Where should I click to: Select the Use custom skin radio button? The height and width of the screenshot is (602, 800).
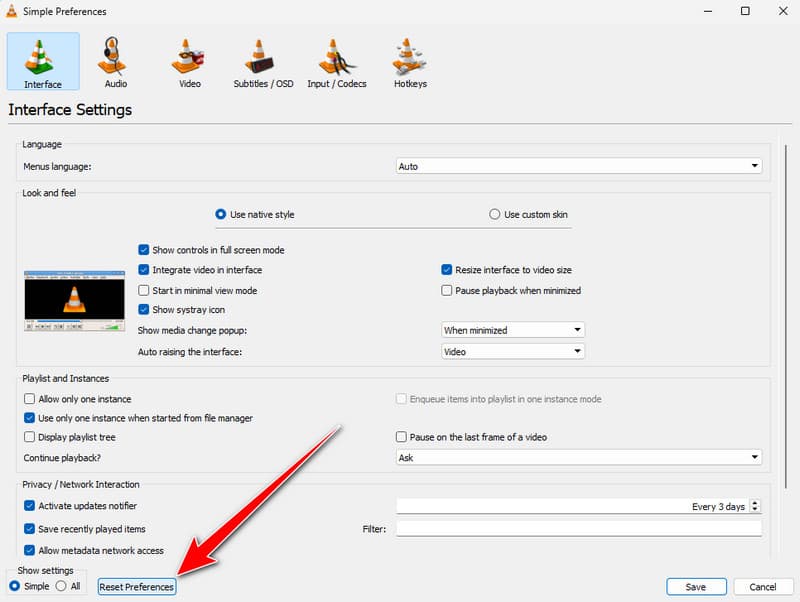(x=495, y=214)
